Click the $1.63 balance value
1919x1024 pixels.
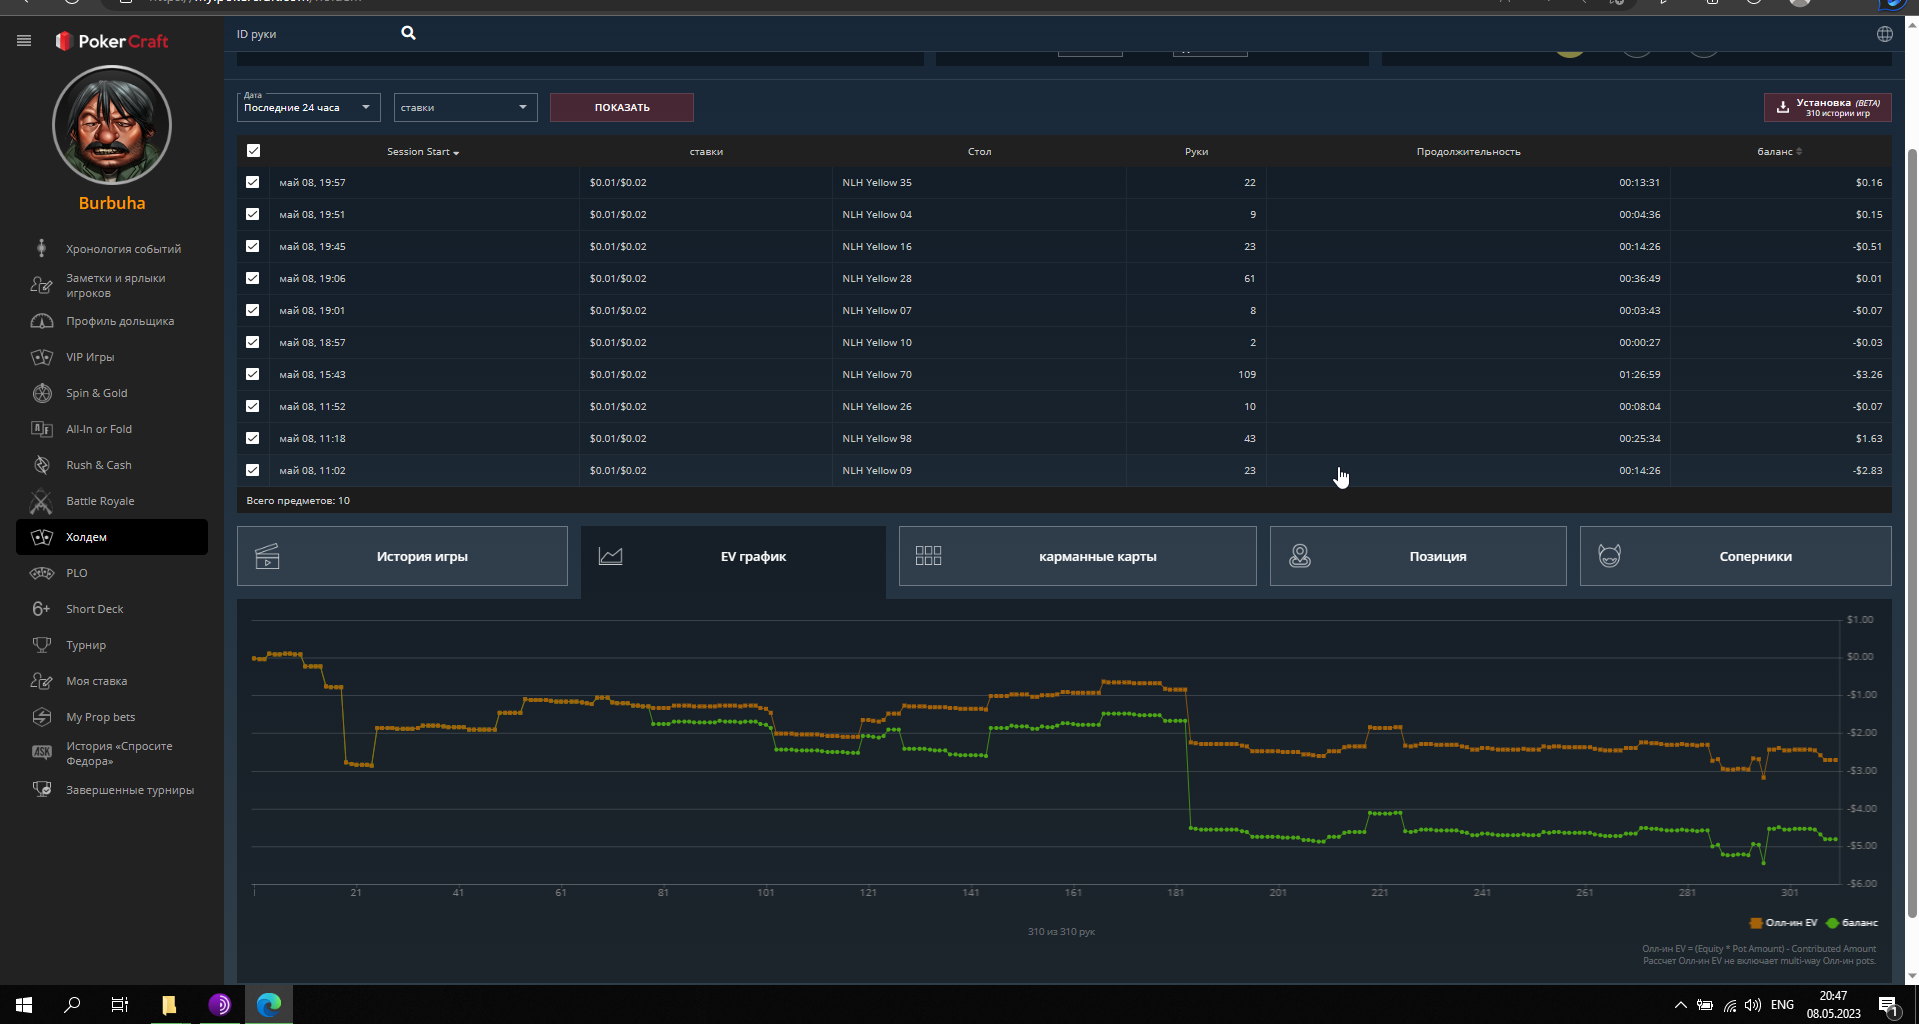tap(1869, 439)
